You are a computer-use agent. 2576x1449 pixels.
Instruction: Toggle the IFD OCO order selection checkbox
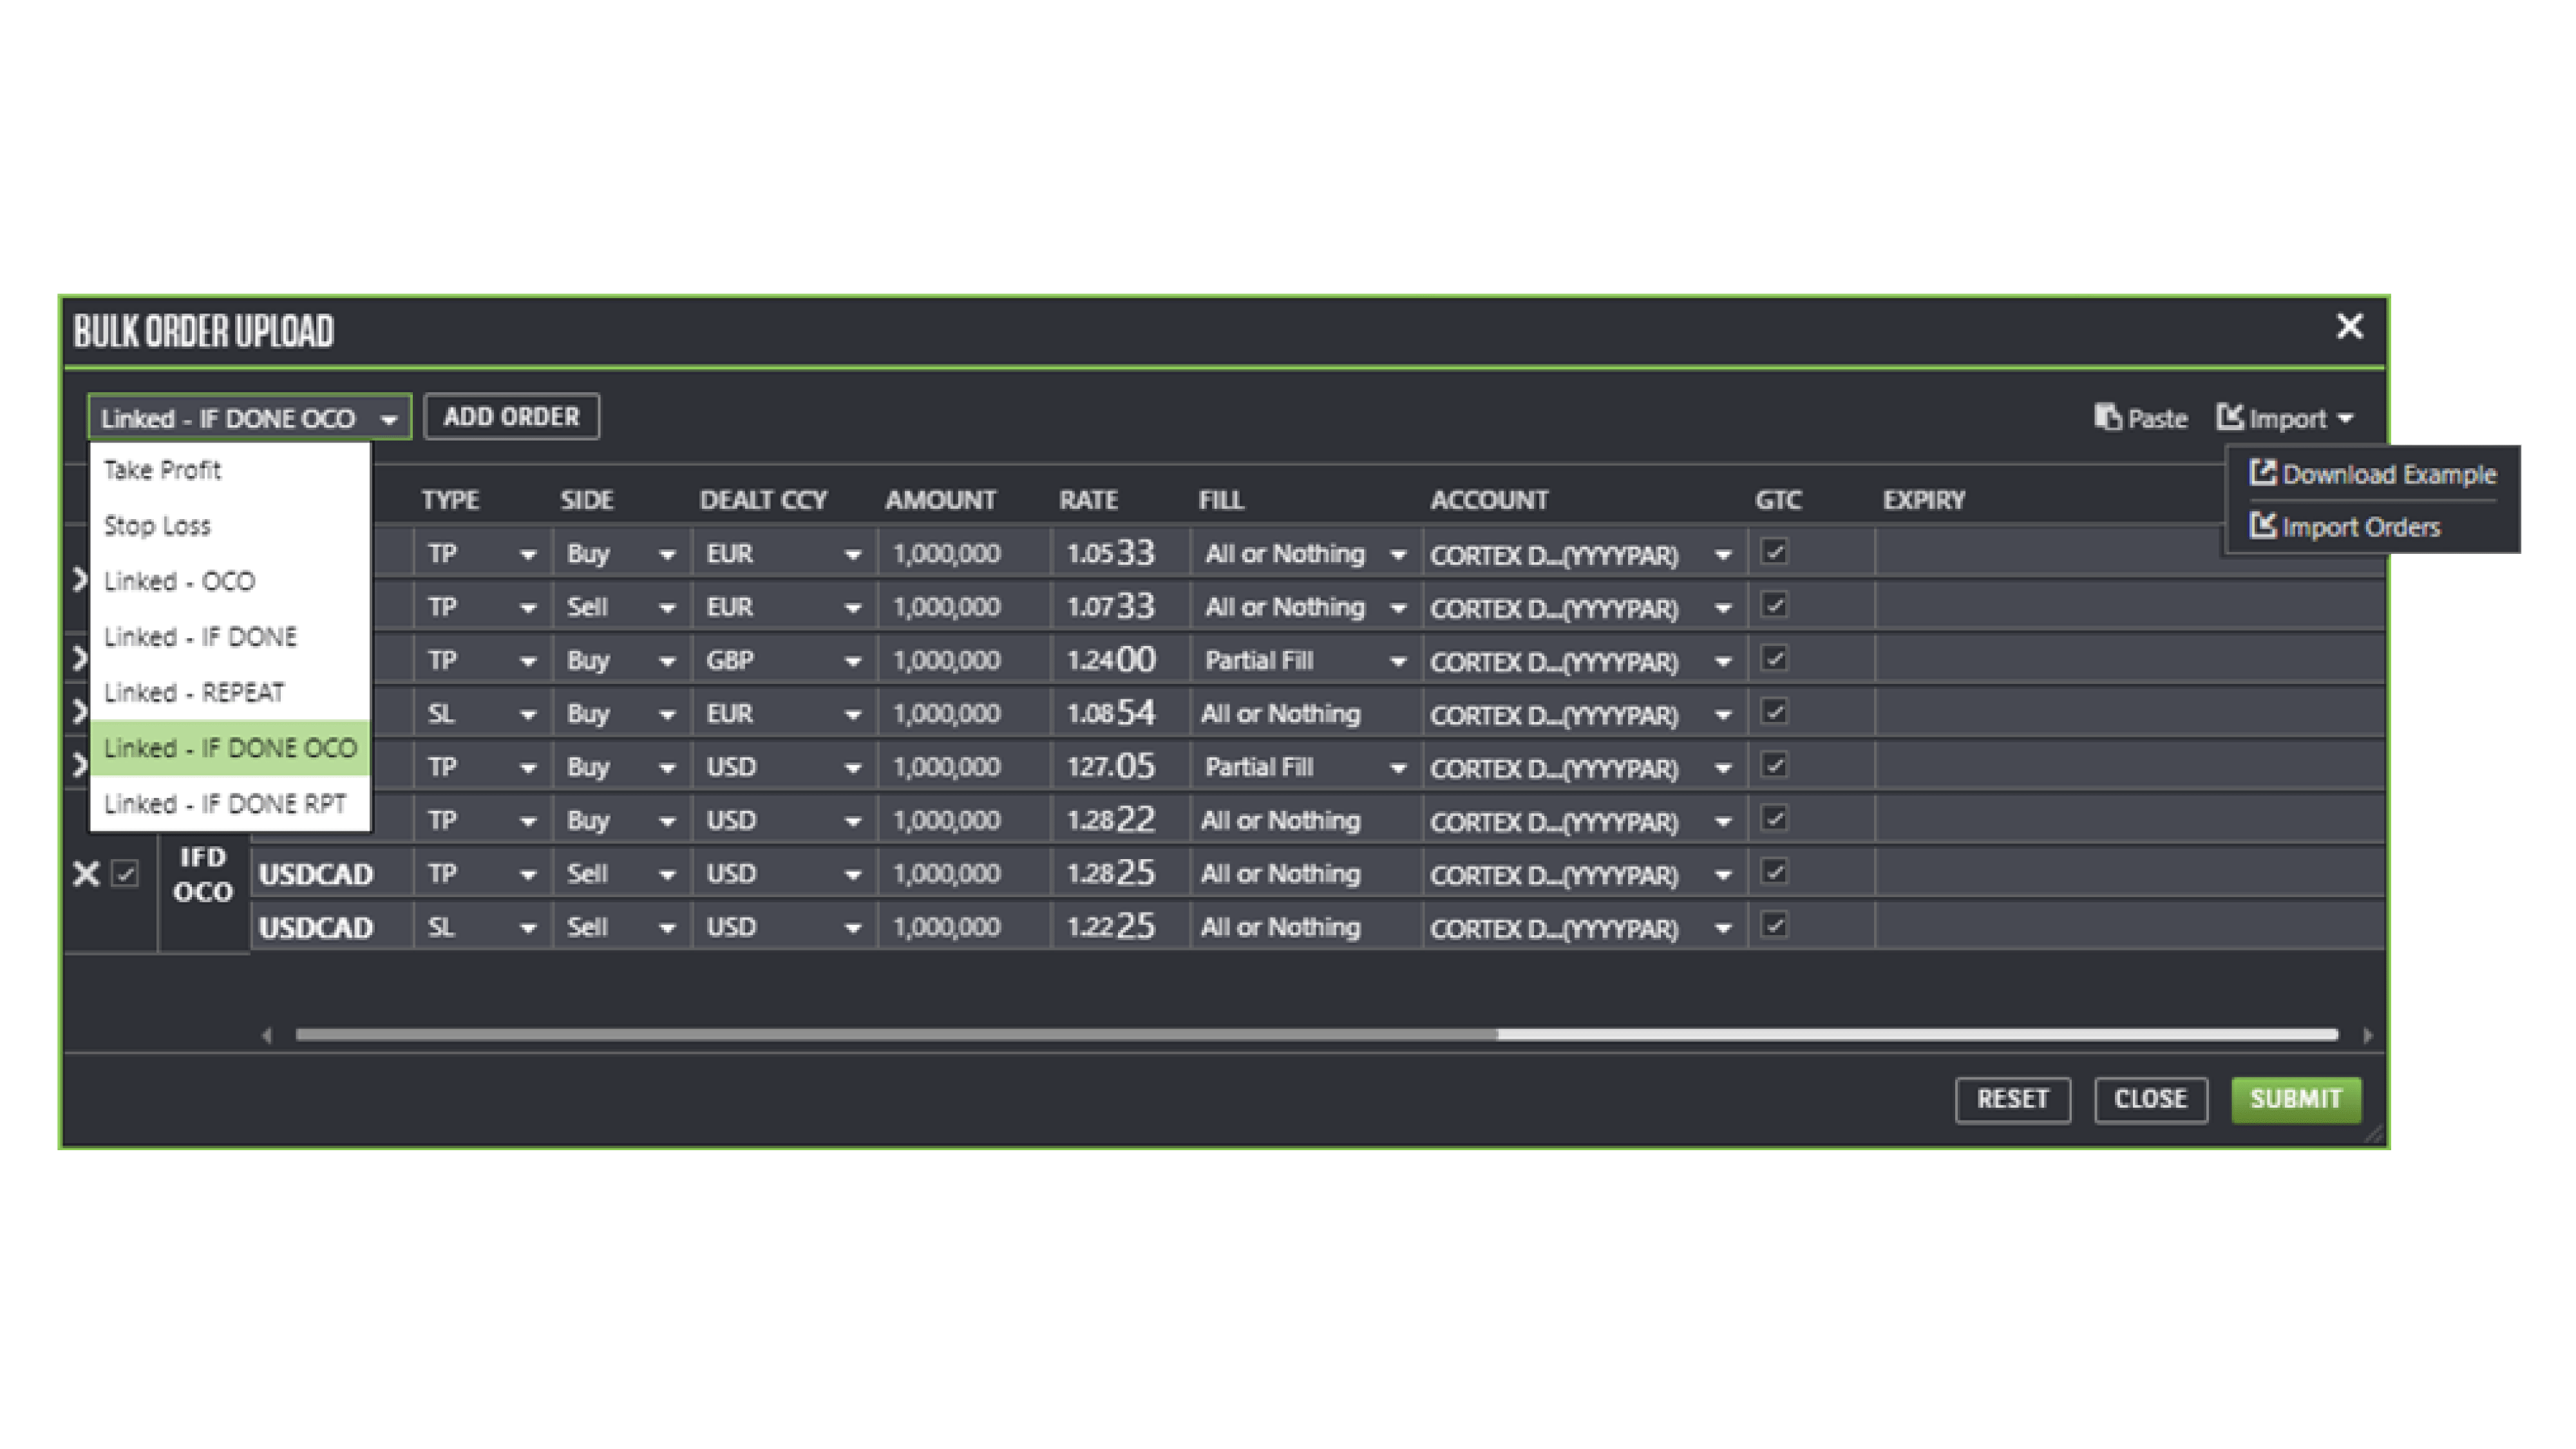(x=125, y=874)
